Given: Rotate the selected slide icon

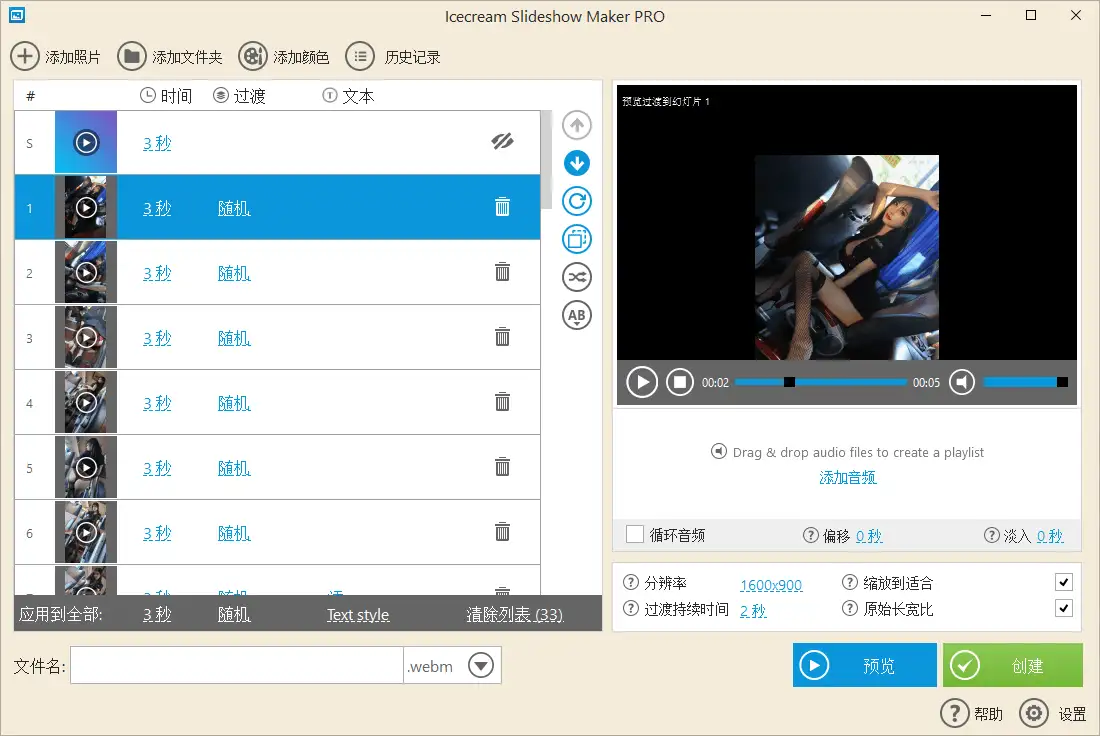Looking at the screenshot, I should [577, 201].
